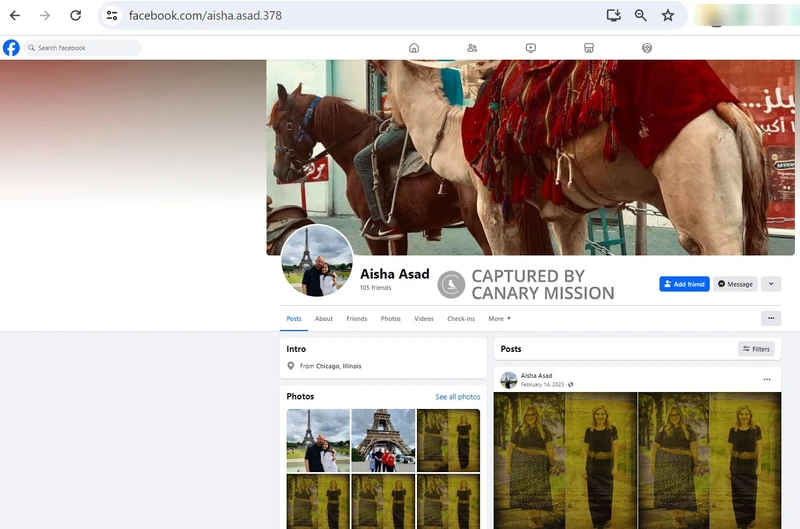Click the Chicago, Illinois location text
The image size is (800, 529).
click(338, 366)
